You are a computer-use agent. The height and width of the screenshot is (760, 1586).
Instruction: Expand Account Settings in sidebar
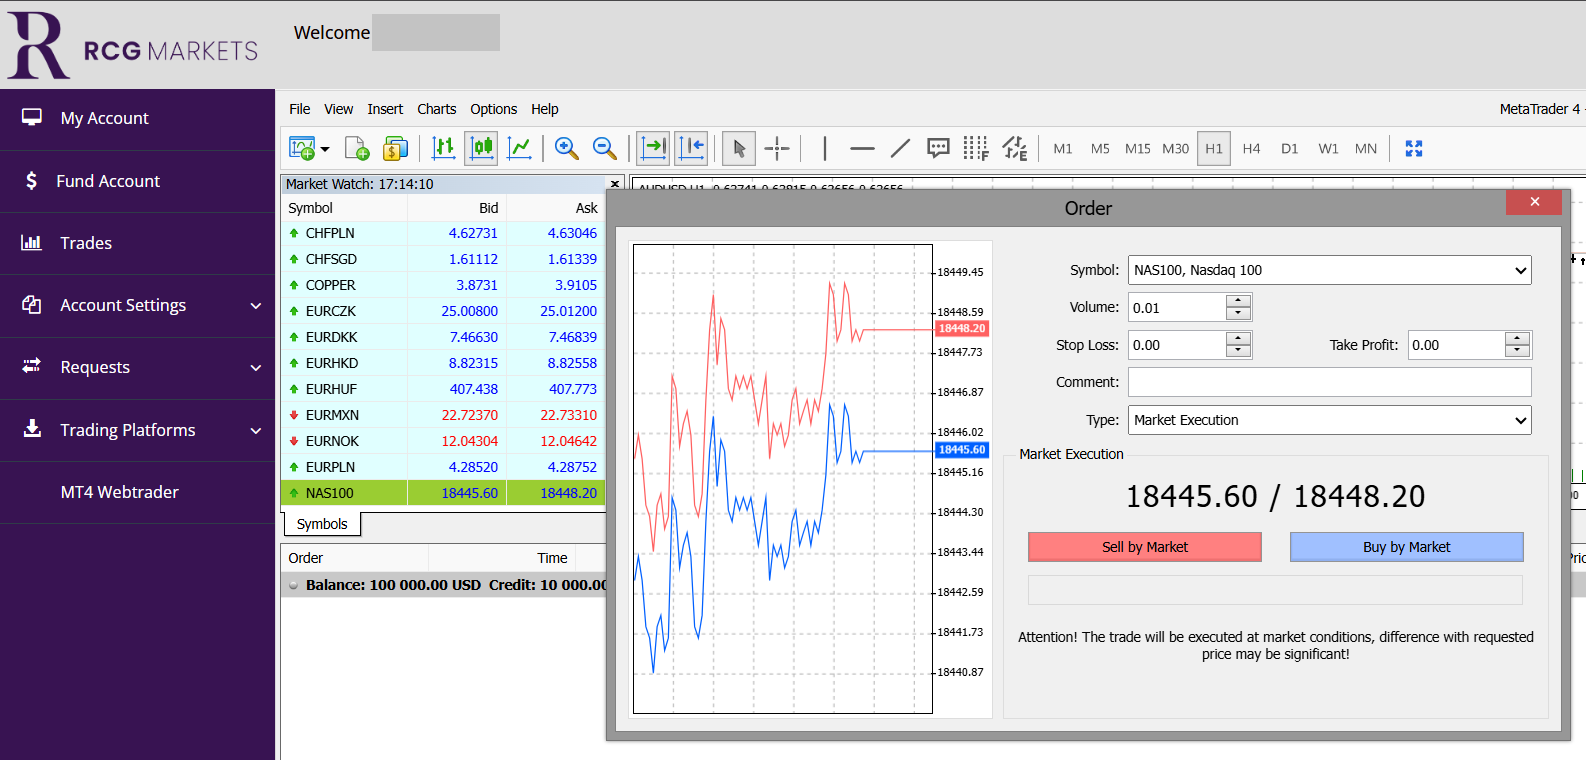tap(137, 305)
